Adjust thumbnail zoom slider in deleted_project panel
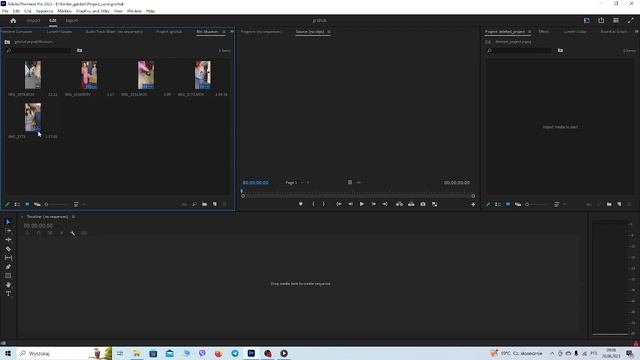 pos(537,204)
